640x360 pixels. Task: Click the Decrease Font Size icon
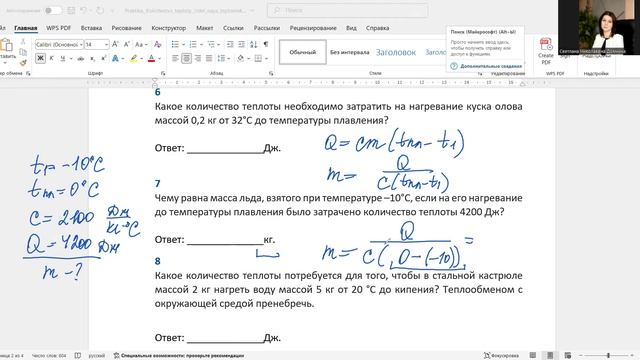point(127,44)
